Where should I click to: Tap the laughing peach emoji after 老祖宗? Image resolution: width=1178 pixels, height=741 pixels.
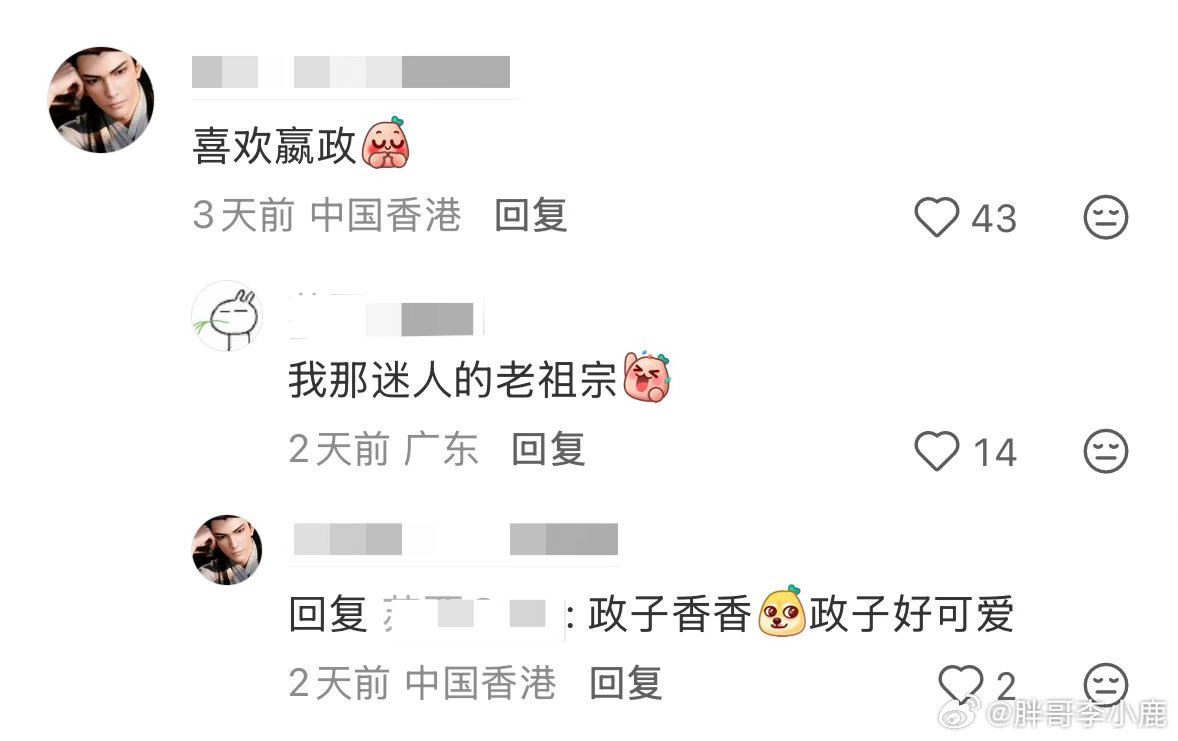pyautogui.click(x=647, y=377)
